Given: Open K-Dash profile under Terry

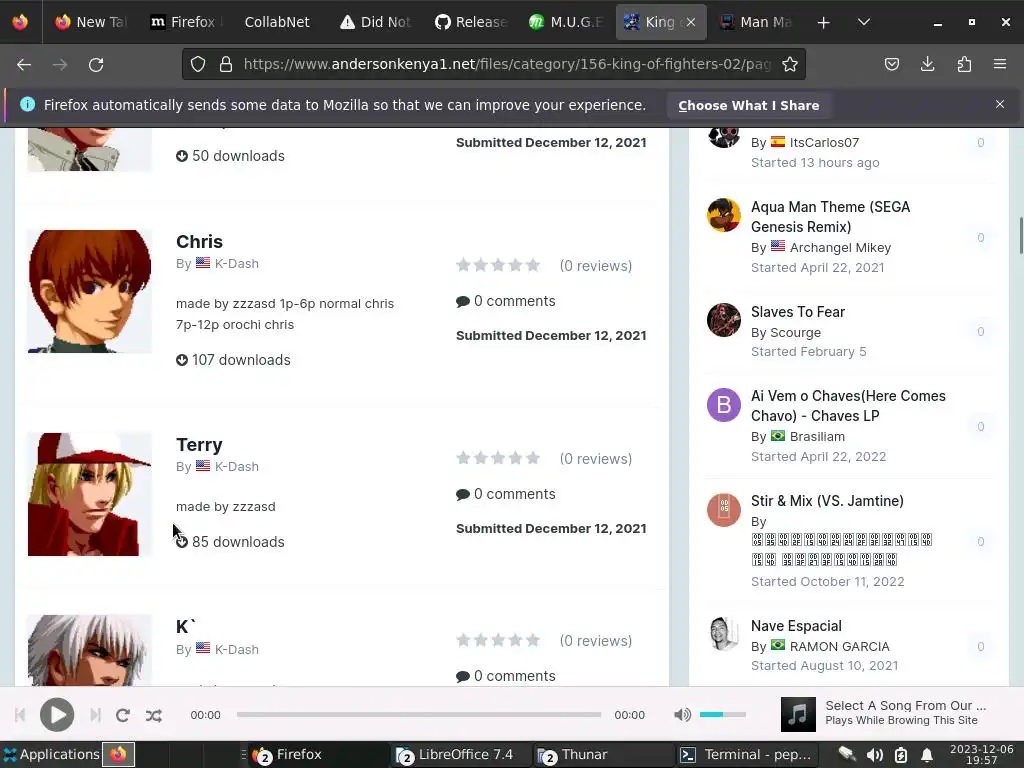Looking at the screenshot, I should click(236, 466).
